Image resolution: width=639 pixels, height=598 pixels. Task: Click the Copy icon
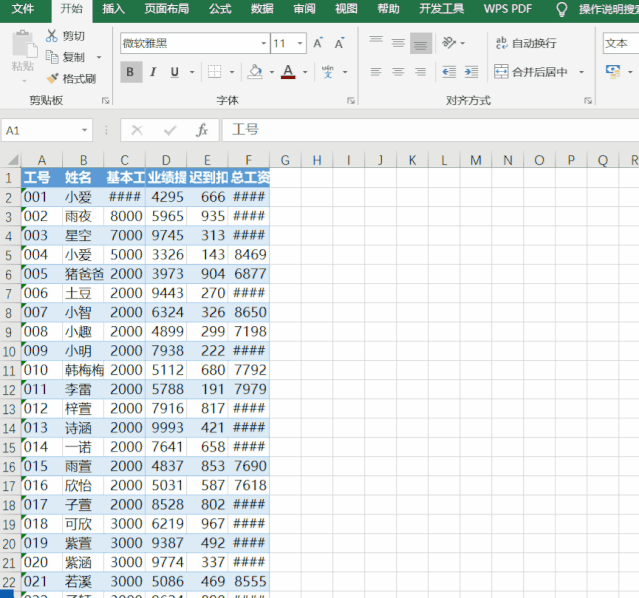click(x=52, y=57)
